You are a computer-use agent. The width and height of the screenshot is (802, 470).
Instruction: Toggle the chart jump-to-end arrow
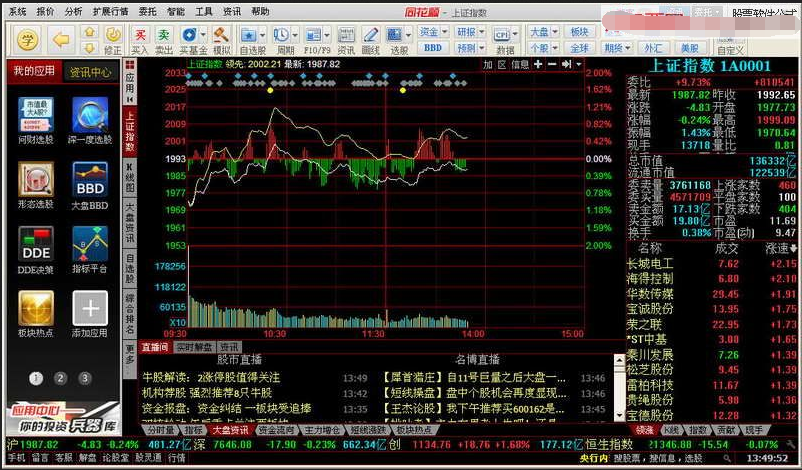coord(566,64)
